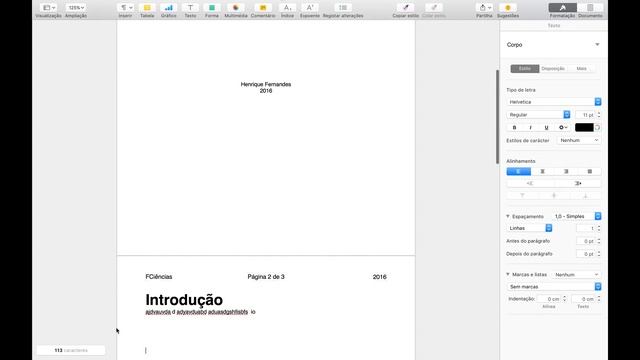
Task: Open the Visualização view options
Action: [x=49, y=8]
